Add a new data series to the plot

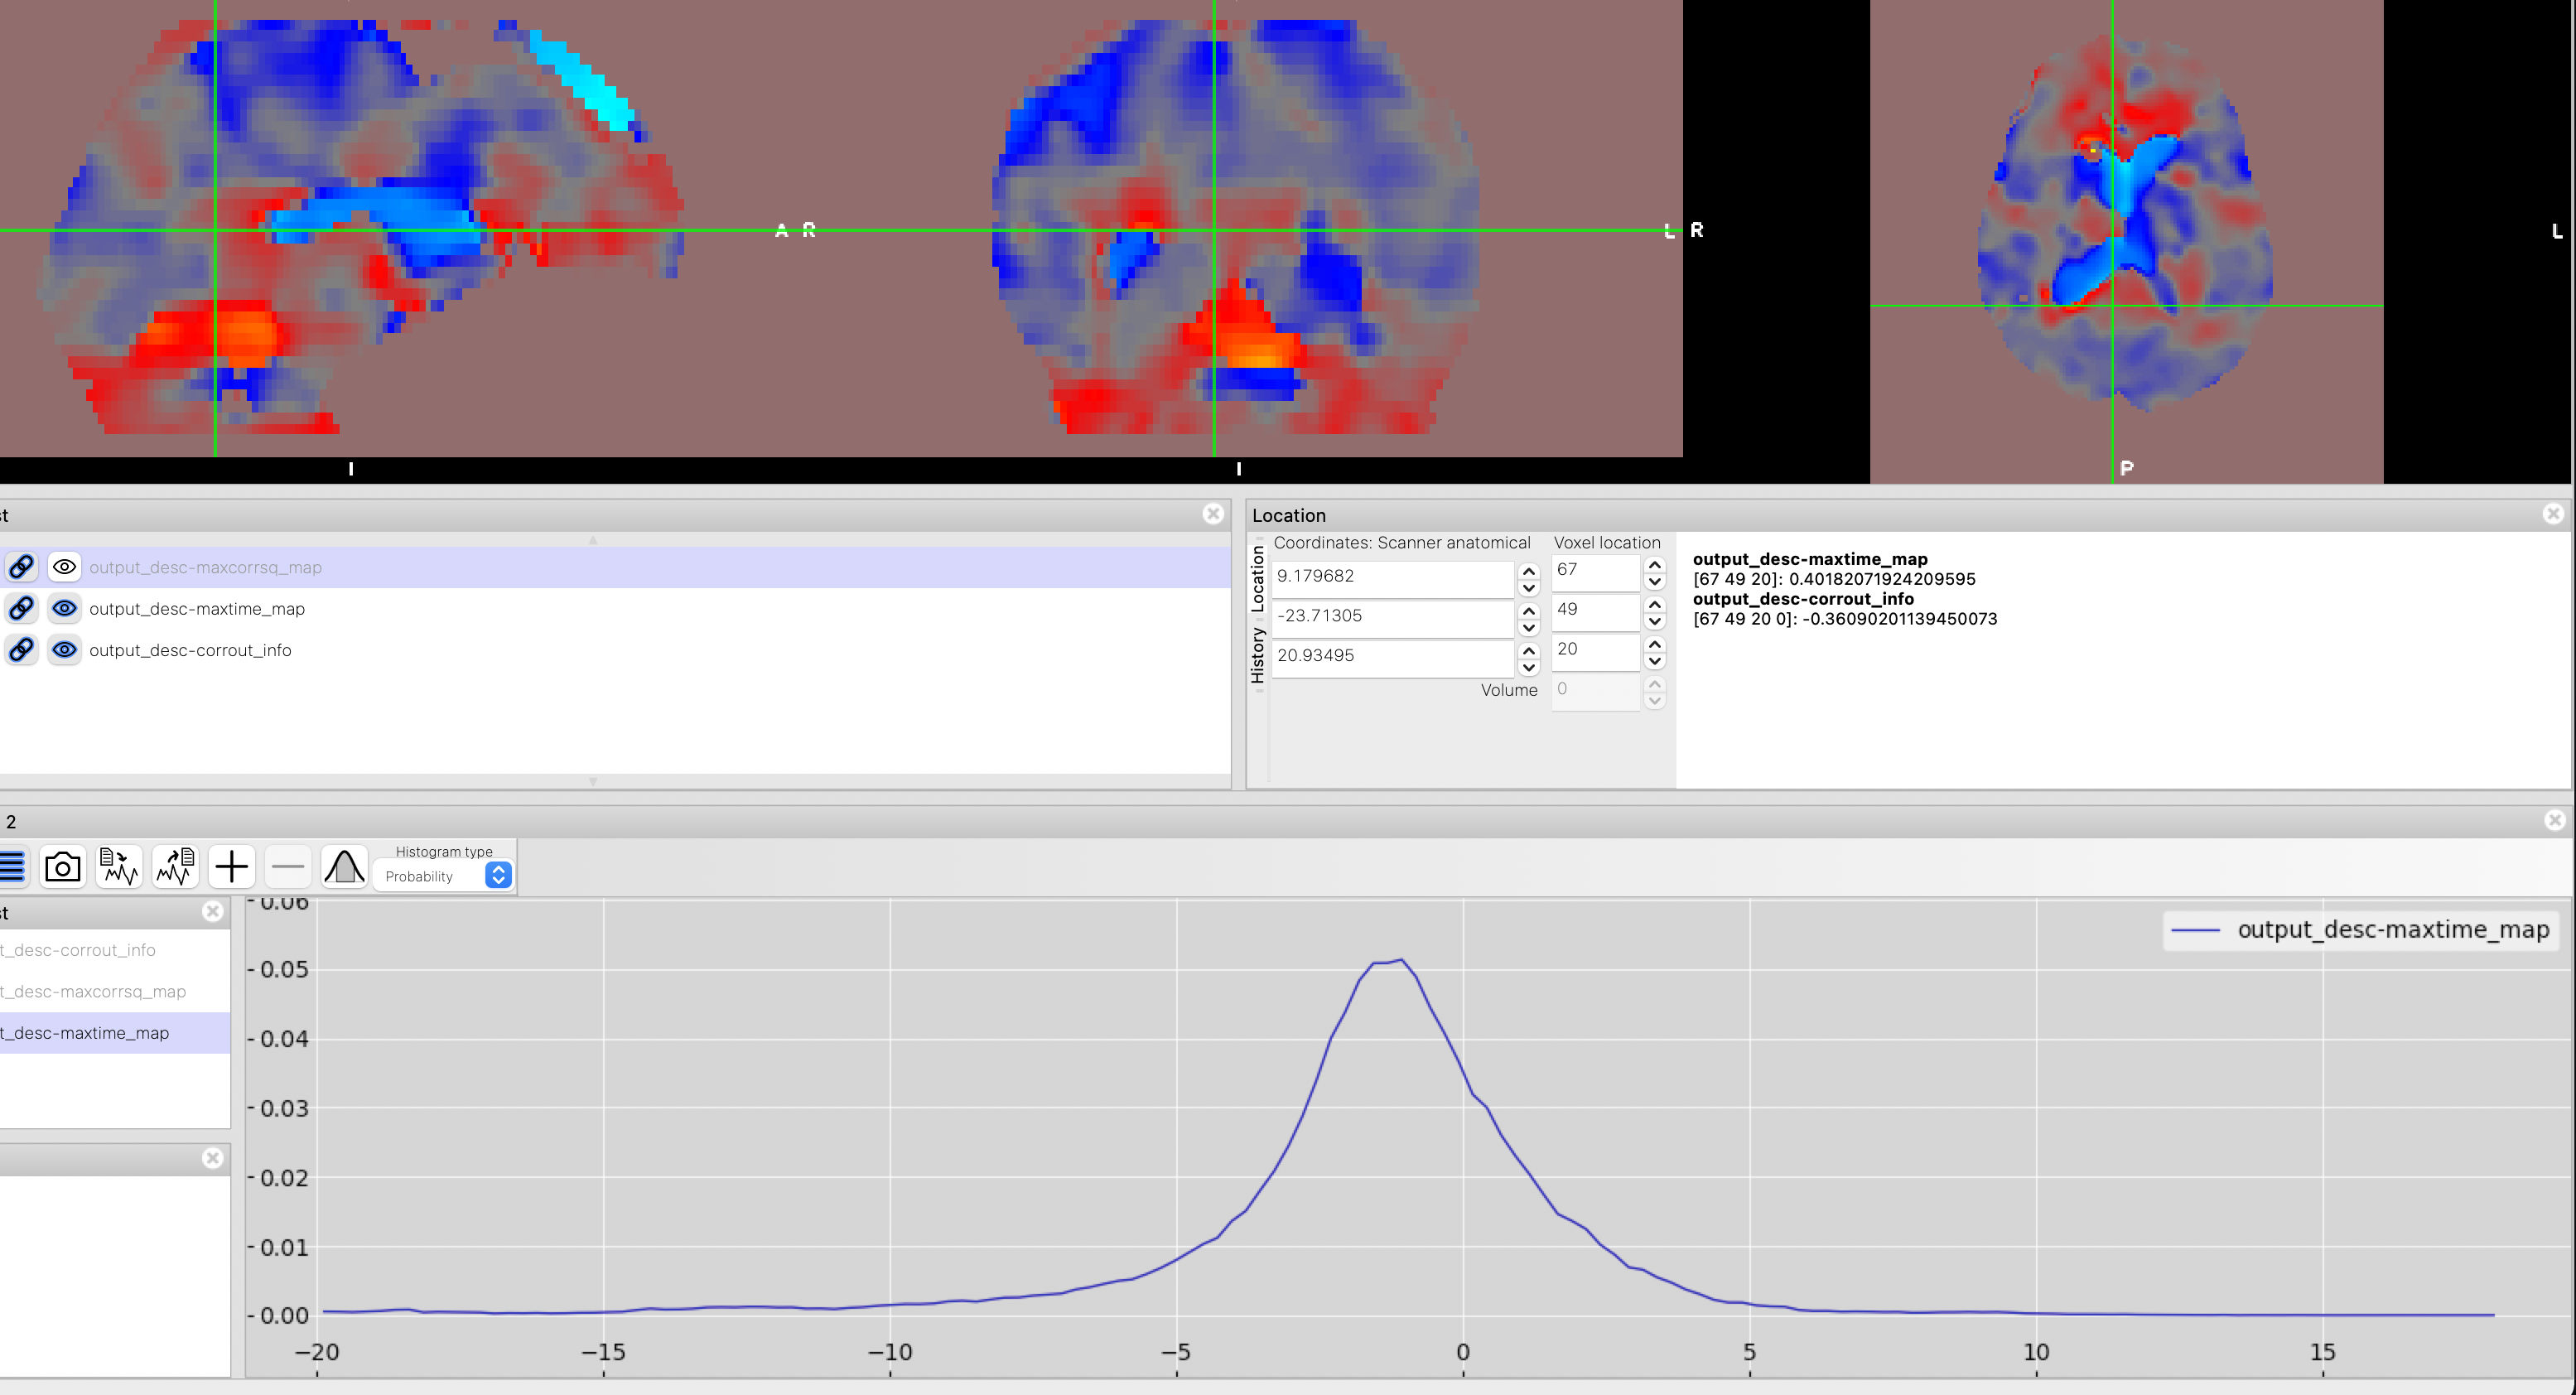(x=231, y=866)
